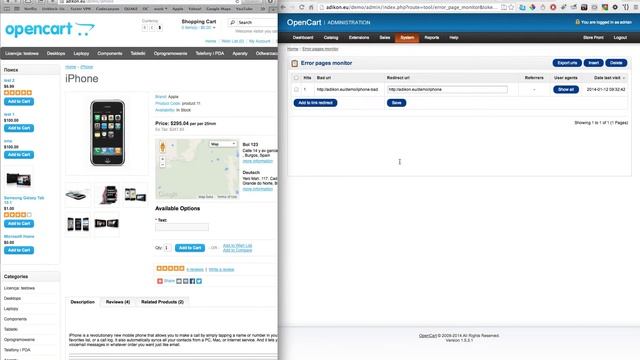Image resolution: width=640 pixels, height=360 pixels.
Task: Open the Reports admin menu
Action: [431, 38]
